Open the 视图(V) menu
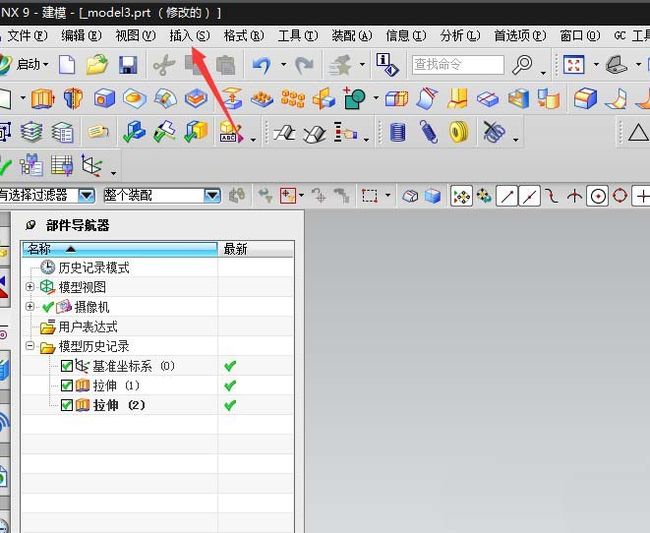Image resolution: width=650 pixels, height=533 pixels. 136,36
